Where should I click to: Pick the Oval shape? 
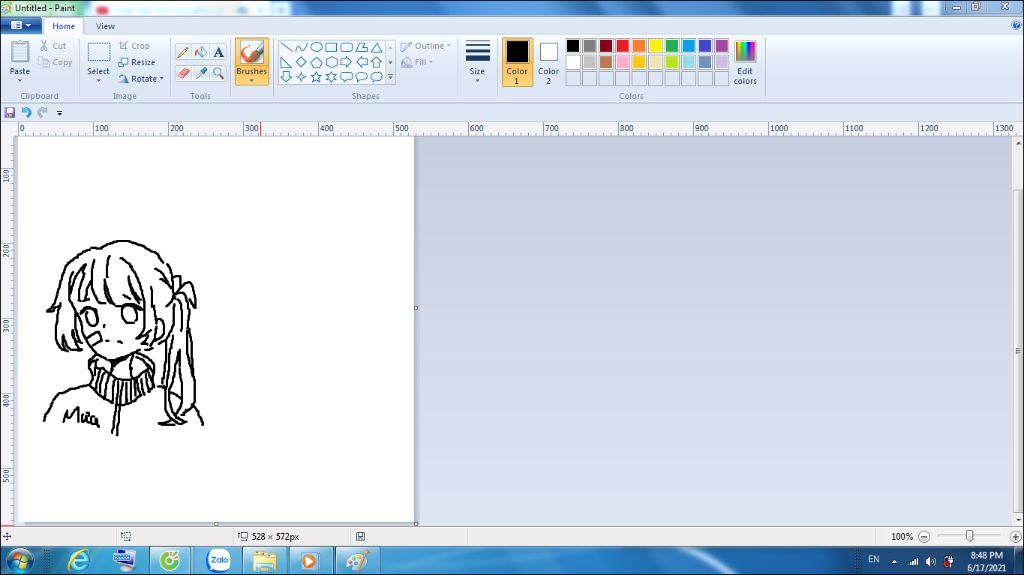point(316,47)
